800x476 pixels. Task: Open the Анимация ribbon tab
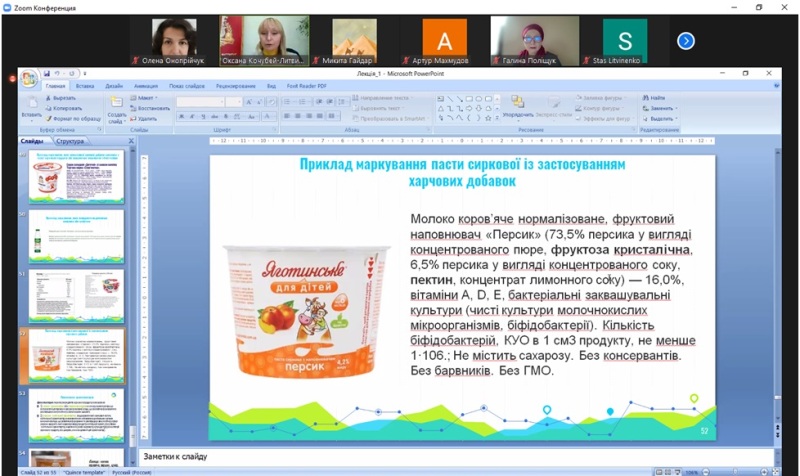146,86
